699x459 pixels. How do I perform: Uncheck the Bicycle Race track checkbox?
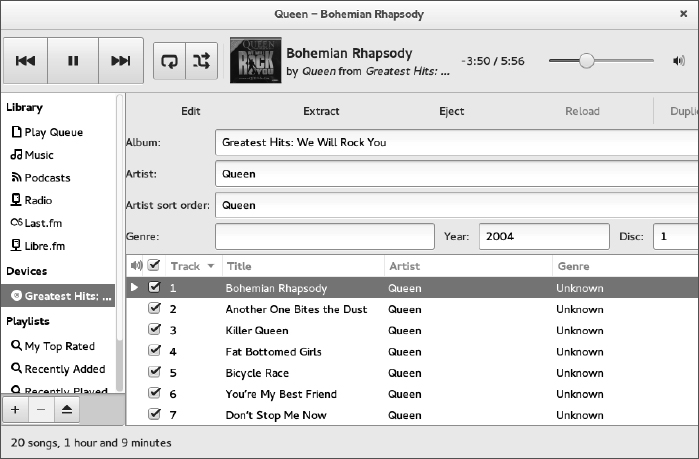pos(154,373)
